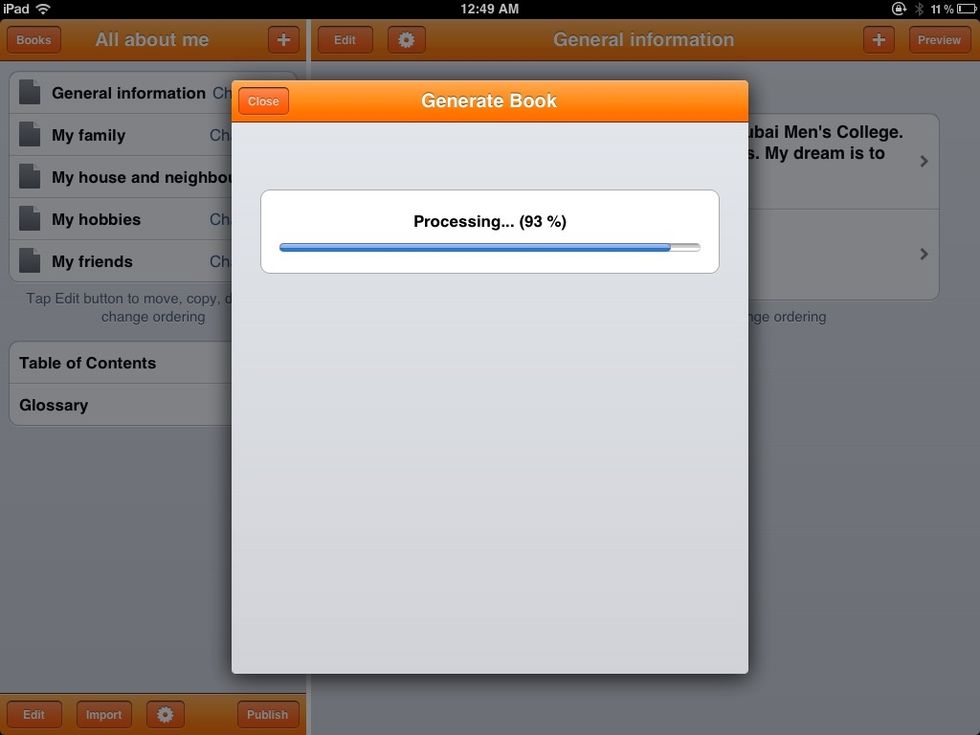Tap the My family chapter page icon
Image resolution: width=980 pixels, height=735 pixels.
29,134
